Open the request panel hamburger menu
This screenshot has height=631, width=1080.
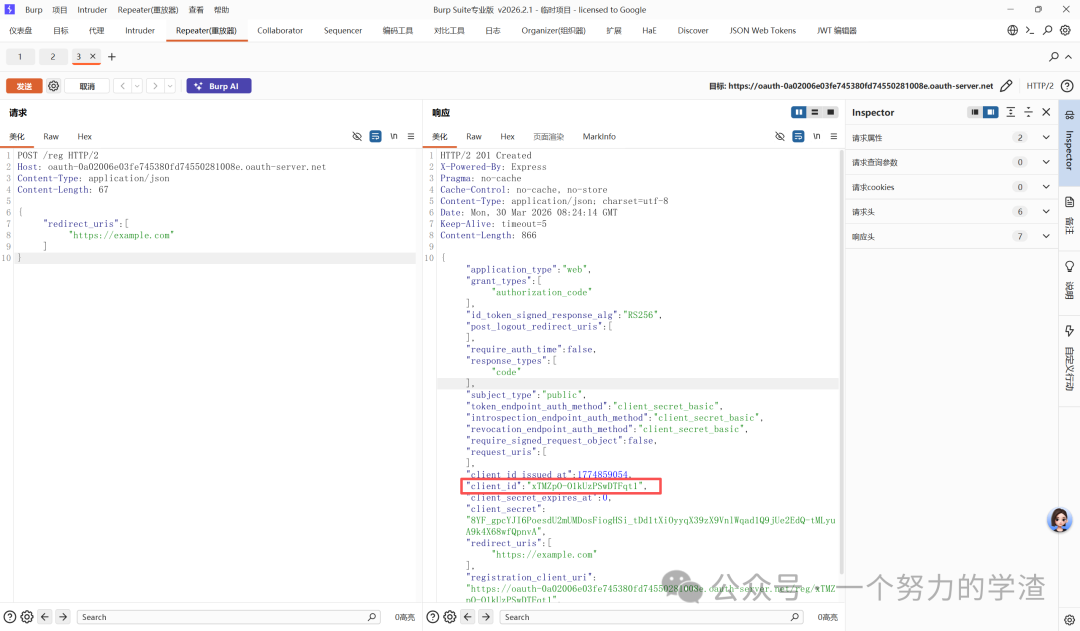click(411, 136)
